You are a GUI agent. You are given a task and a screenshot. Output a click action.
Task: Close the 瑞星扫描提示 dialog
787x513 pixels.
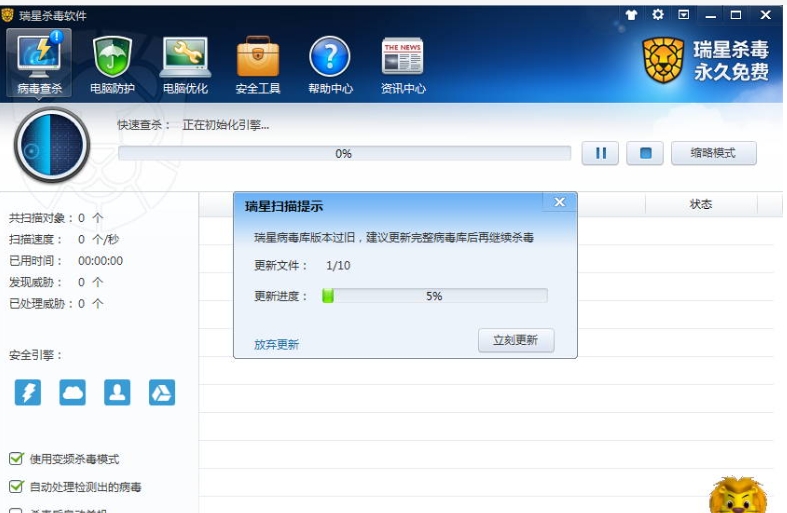[560, 202]
